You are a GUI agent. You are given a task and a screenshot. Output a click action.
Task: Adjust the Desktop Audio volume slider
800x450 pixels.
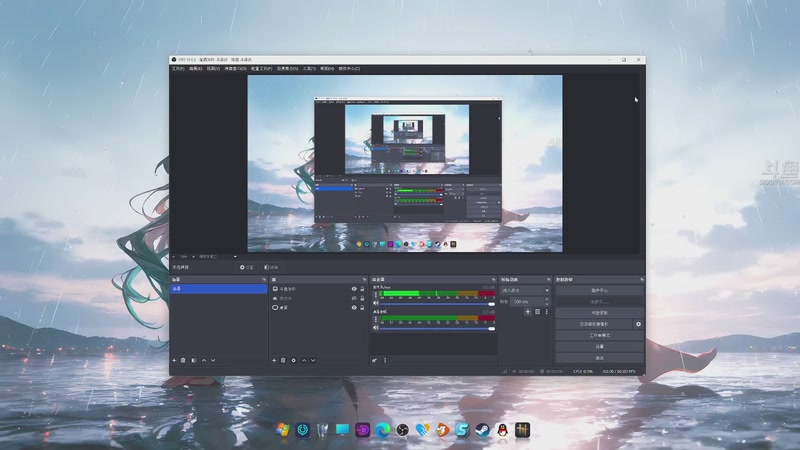coord(438,329)
